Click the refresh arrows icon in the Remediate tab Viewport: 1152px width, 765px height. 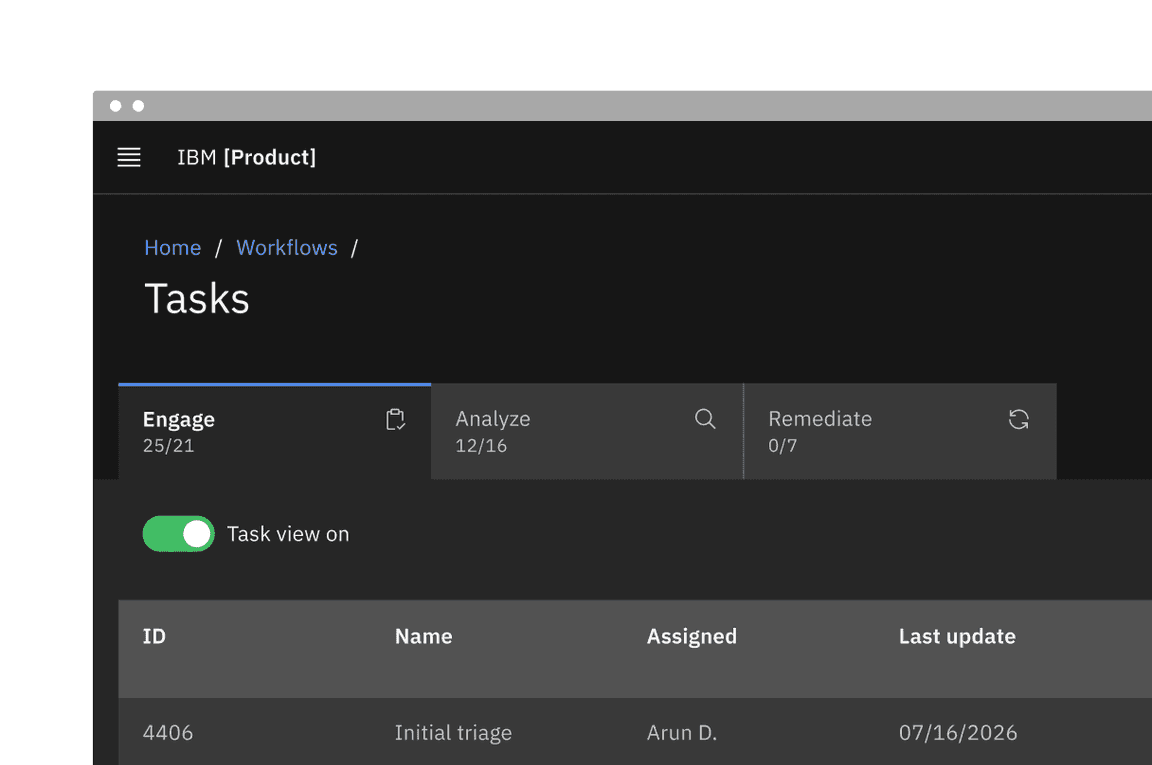pos(1018,420)
